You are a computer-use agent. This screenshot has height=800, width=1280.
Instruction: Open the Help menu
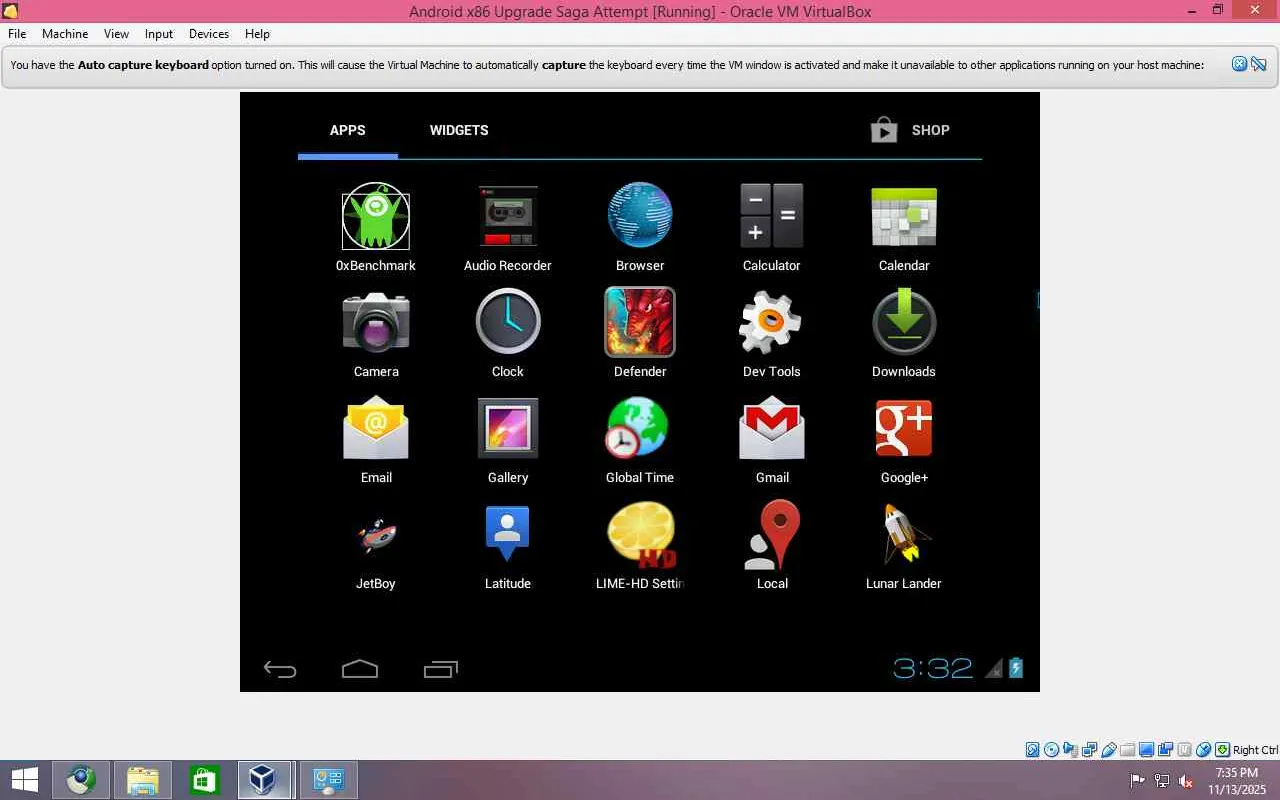click(x=257, y=33)
